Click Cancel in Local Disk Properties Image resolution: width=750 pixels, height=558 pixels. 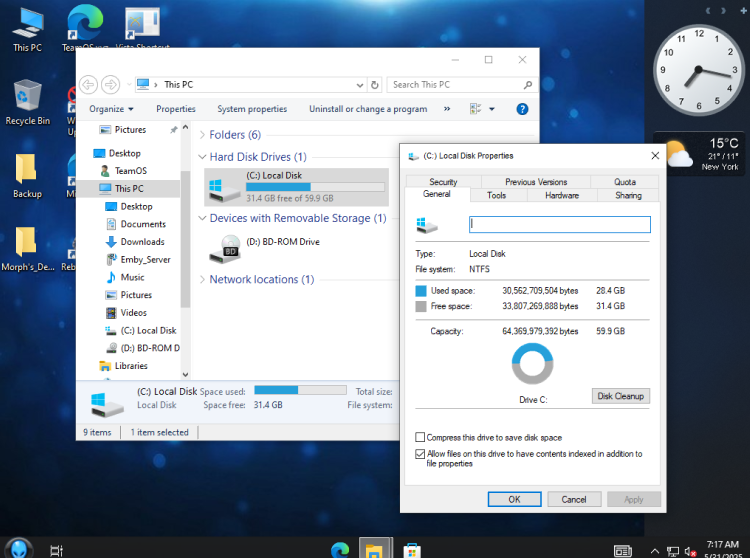click(x=574, y=499)
